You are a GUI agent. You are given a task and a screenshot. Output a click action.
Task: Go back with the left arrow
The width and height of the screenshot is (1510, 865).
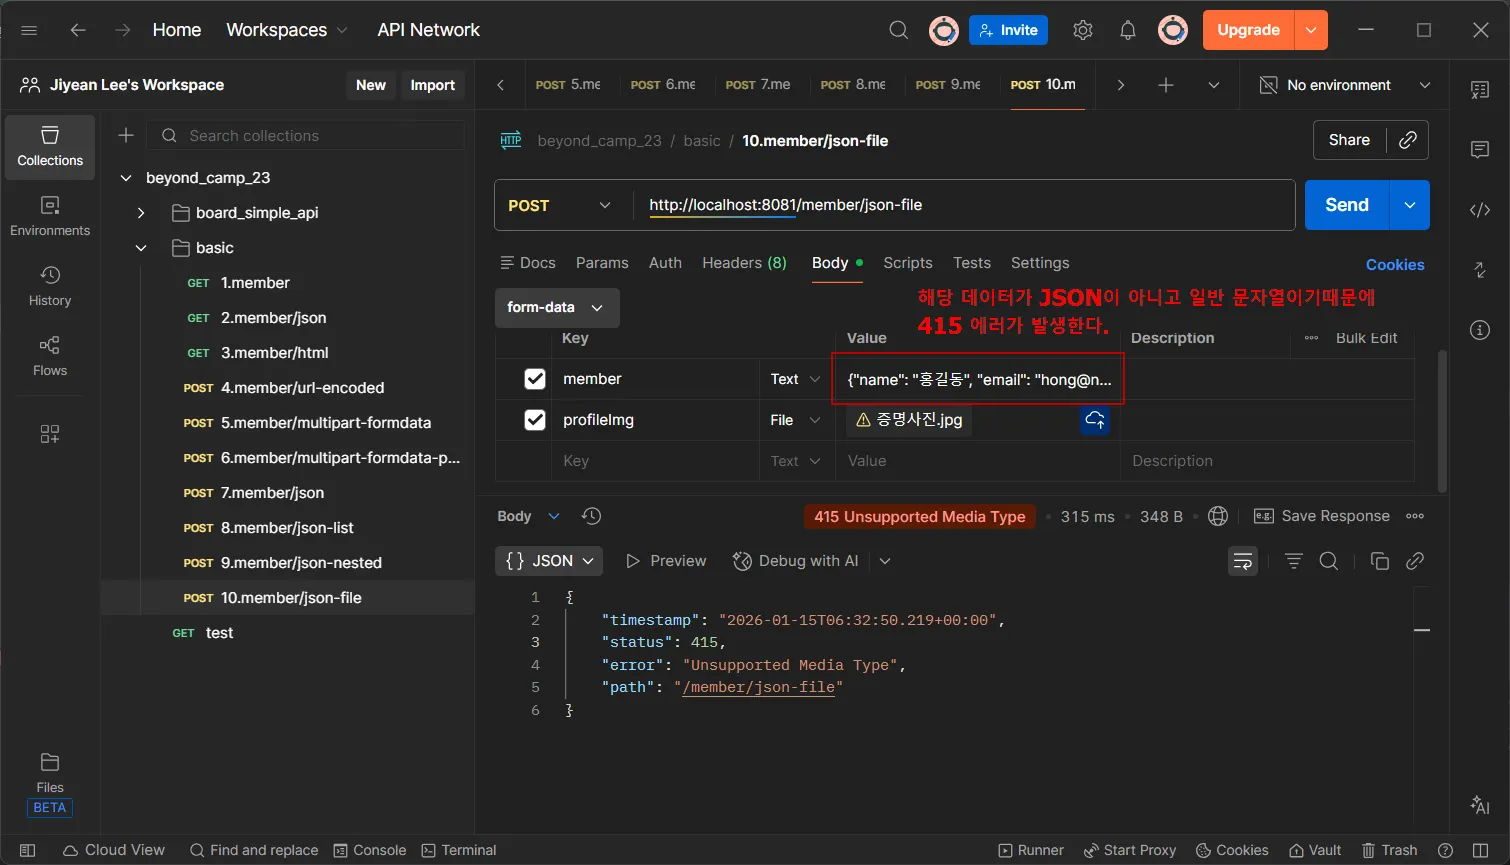(78, 30)
